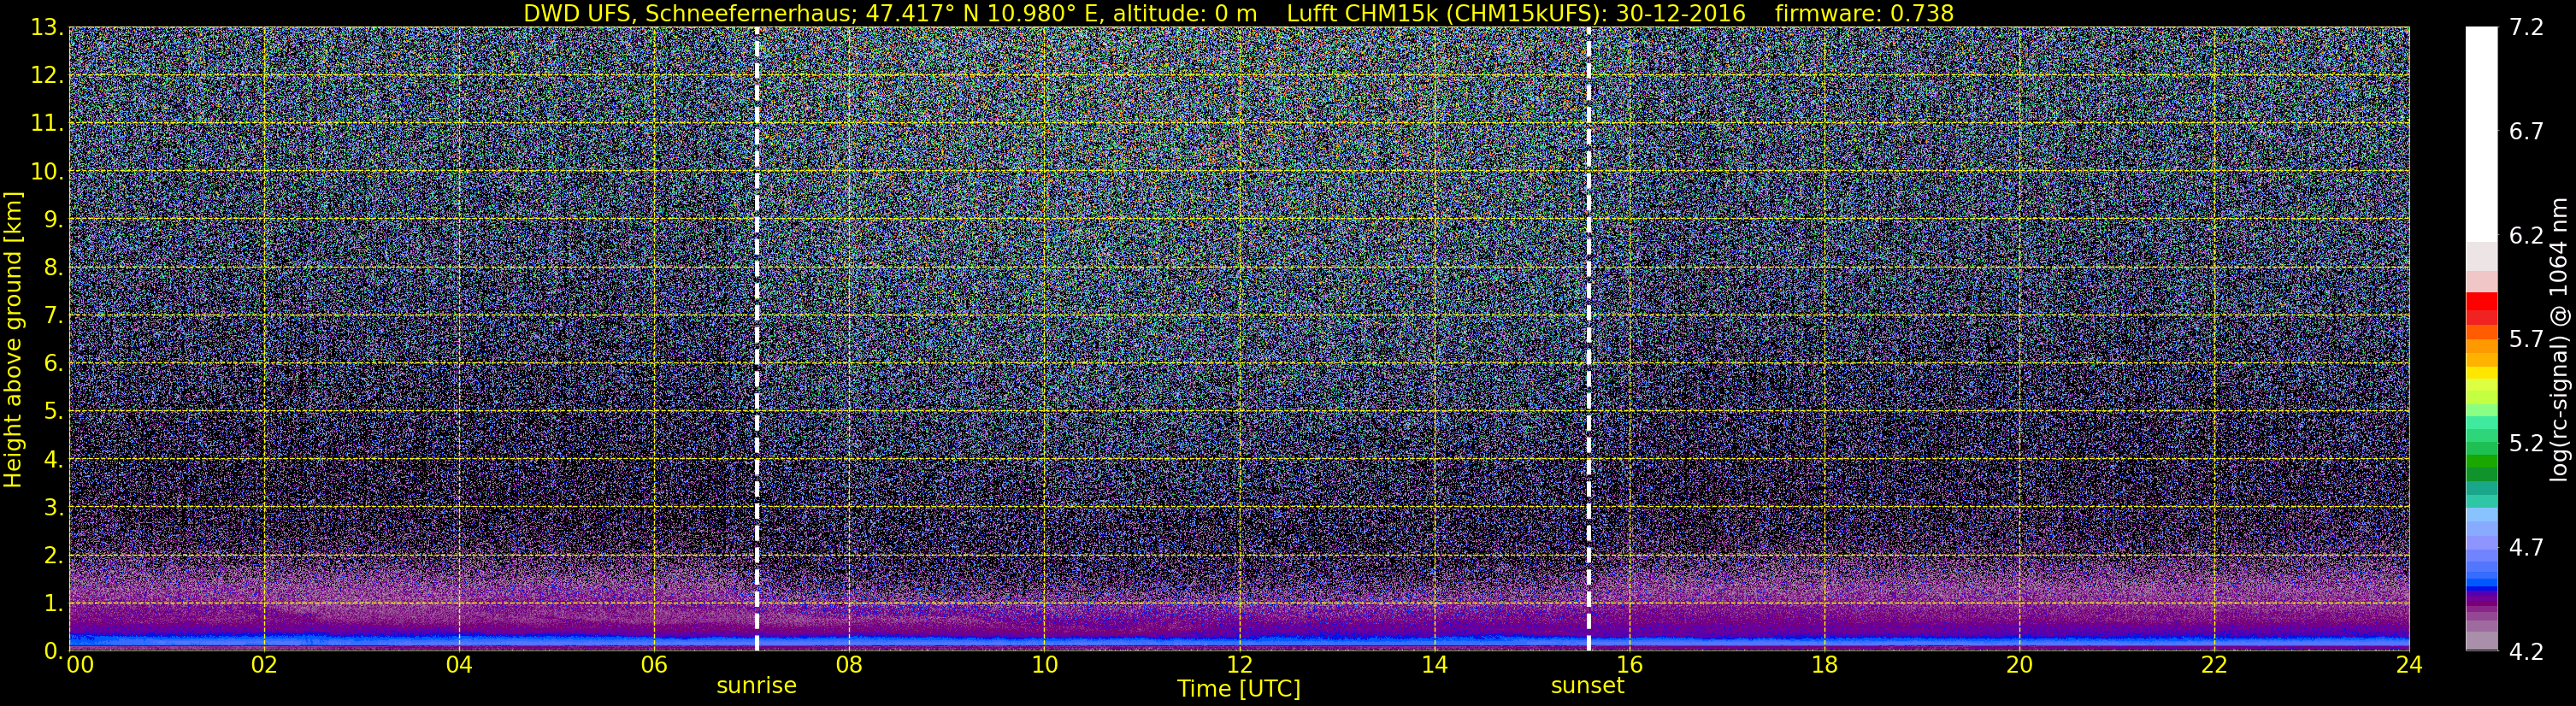Screen dimensions: 2576x706
Task: Click the white top section of the colorbar
Action: (2481, 134)
